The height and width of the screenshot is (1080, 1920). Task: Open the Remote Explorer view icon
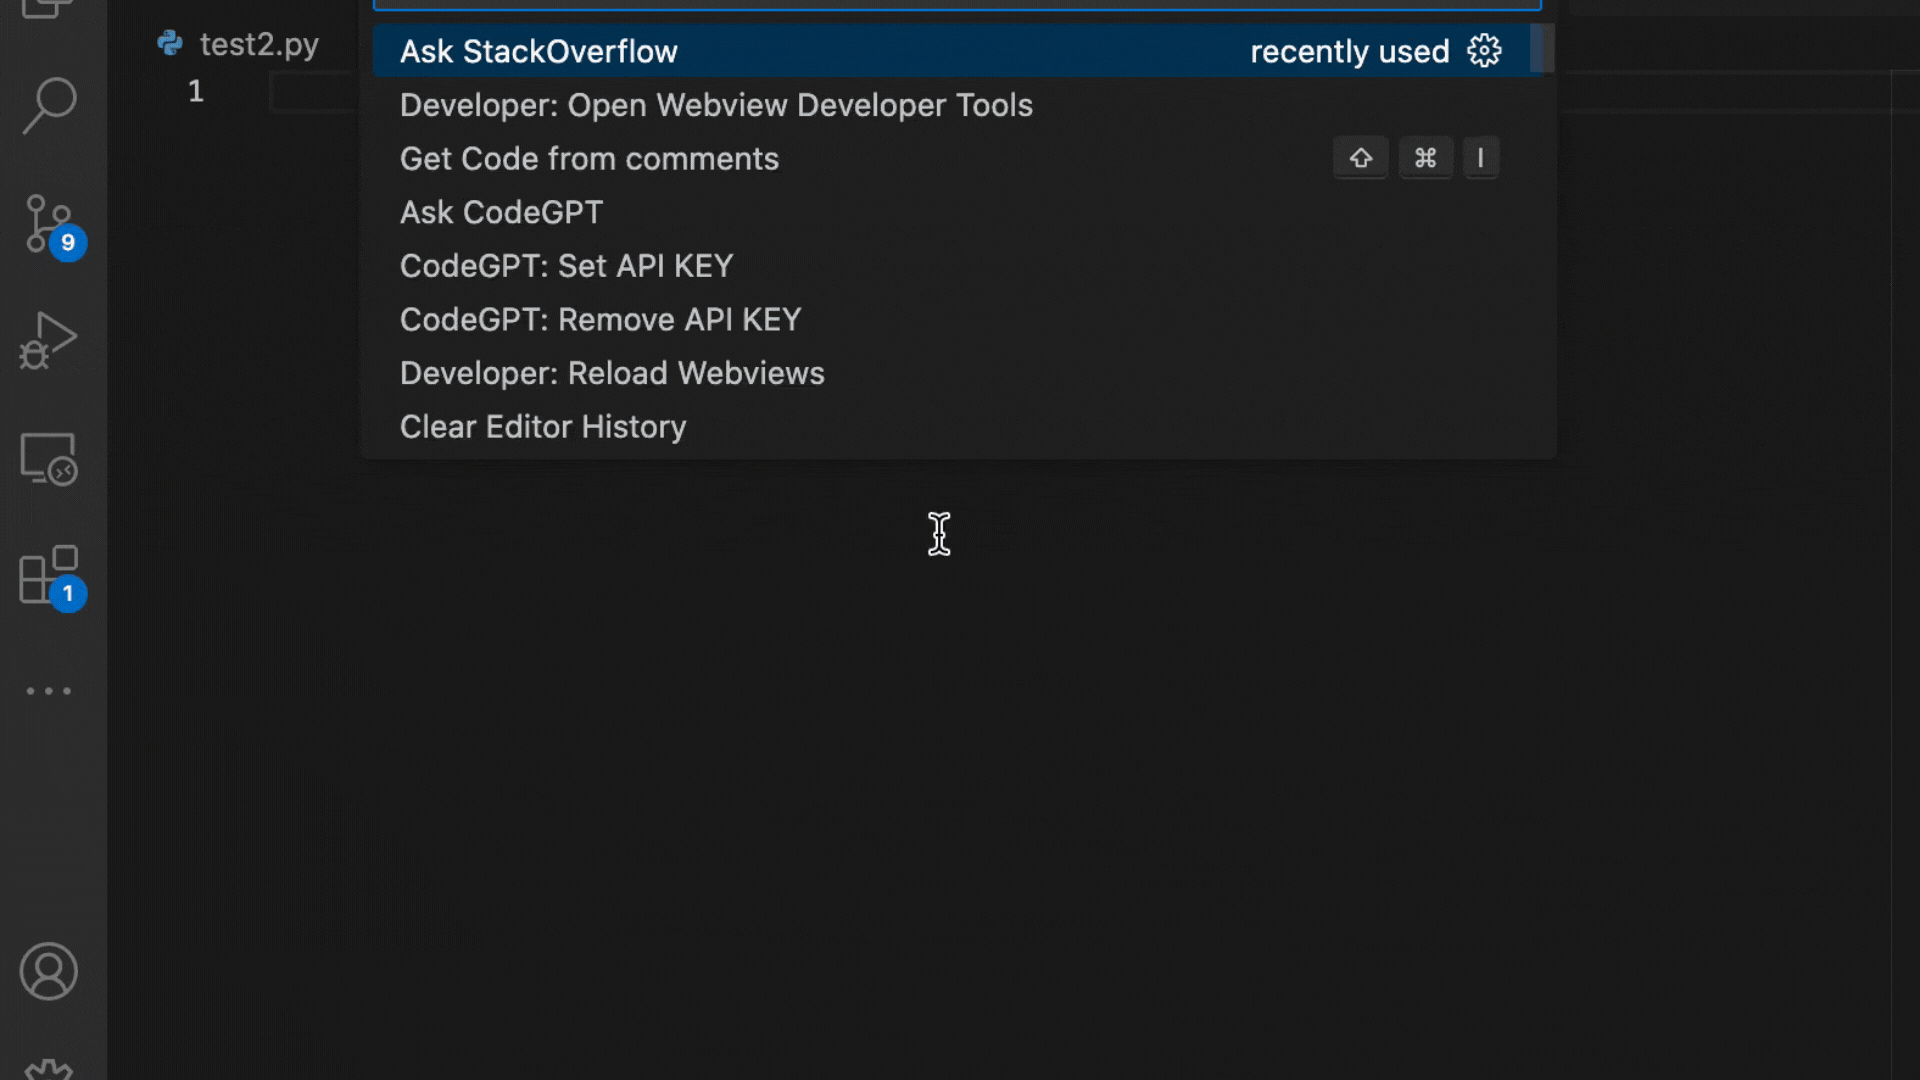click(49, 459)
